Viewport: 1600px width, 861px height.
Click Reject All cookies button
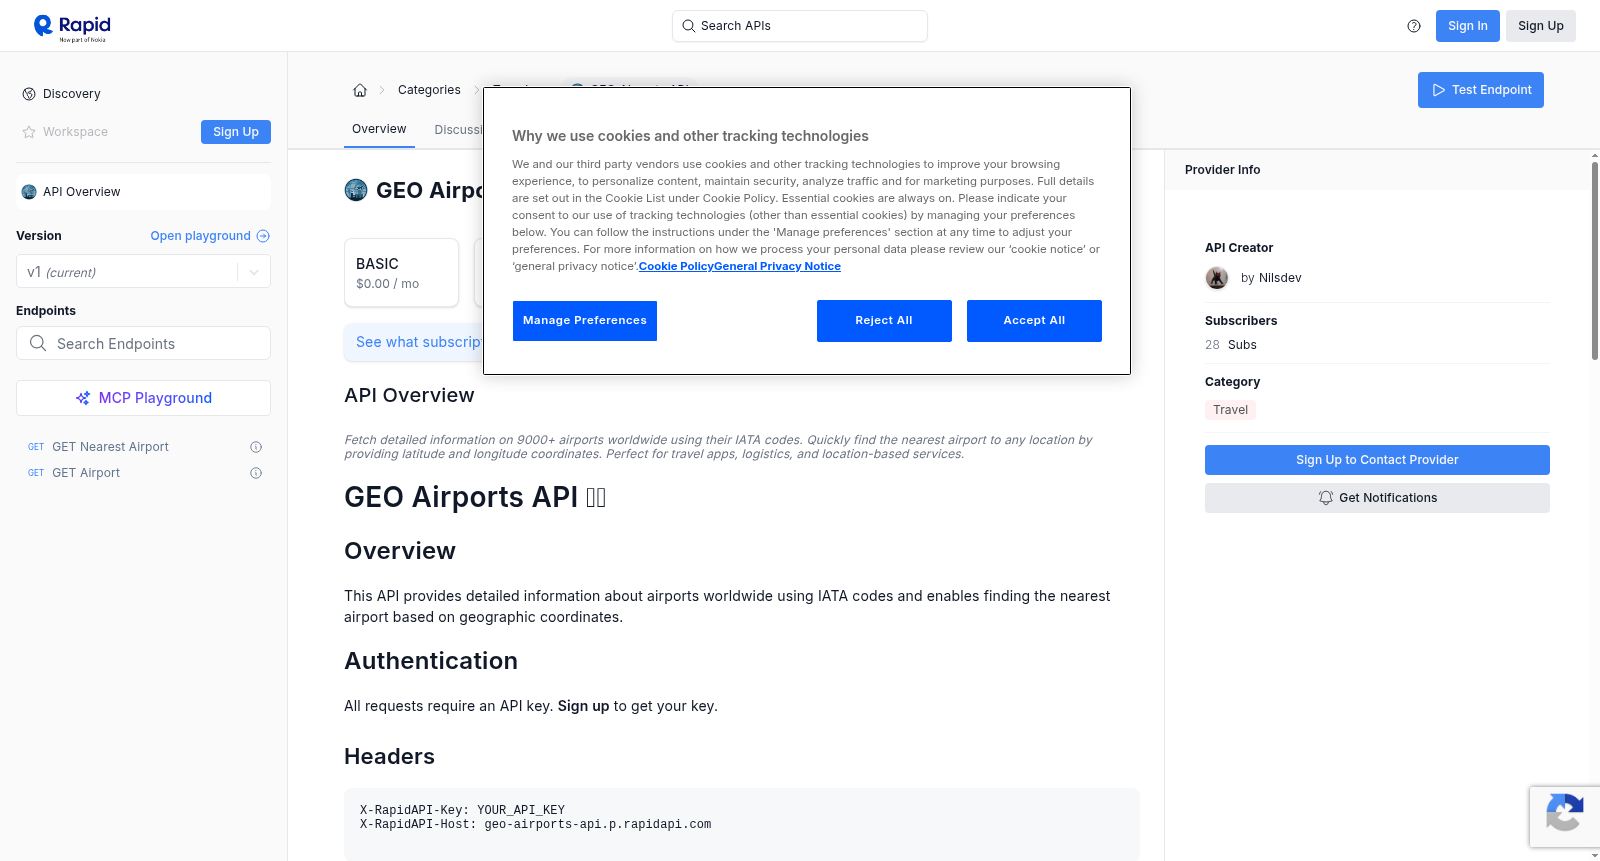[884, 321]
